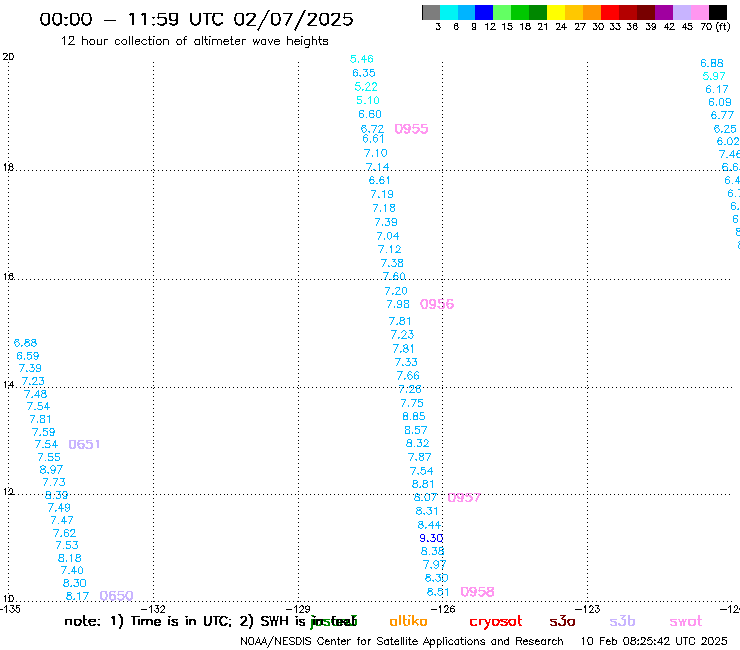Click the wave height value 8.81
This screenshot has width=740, height=650.
click(x=423, y=484)
